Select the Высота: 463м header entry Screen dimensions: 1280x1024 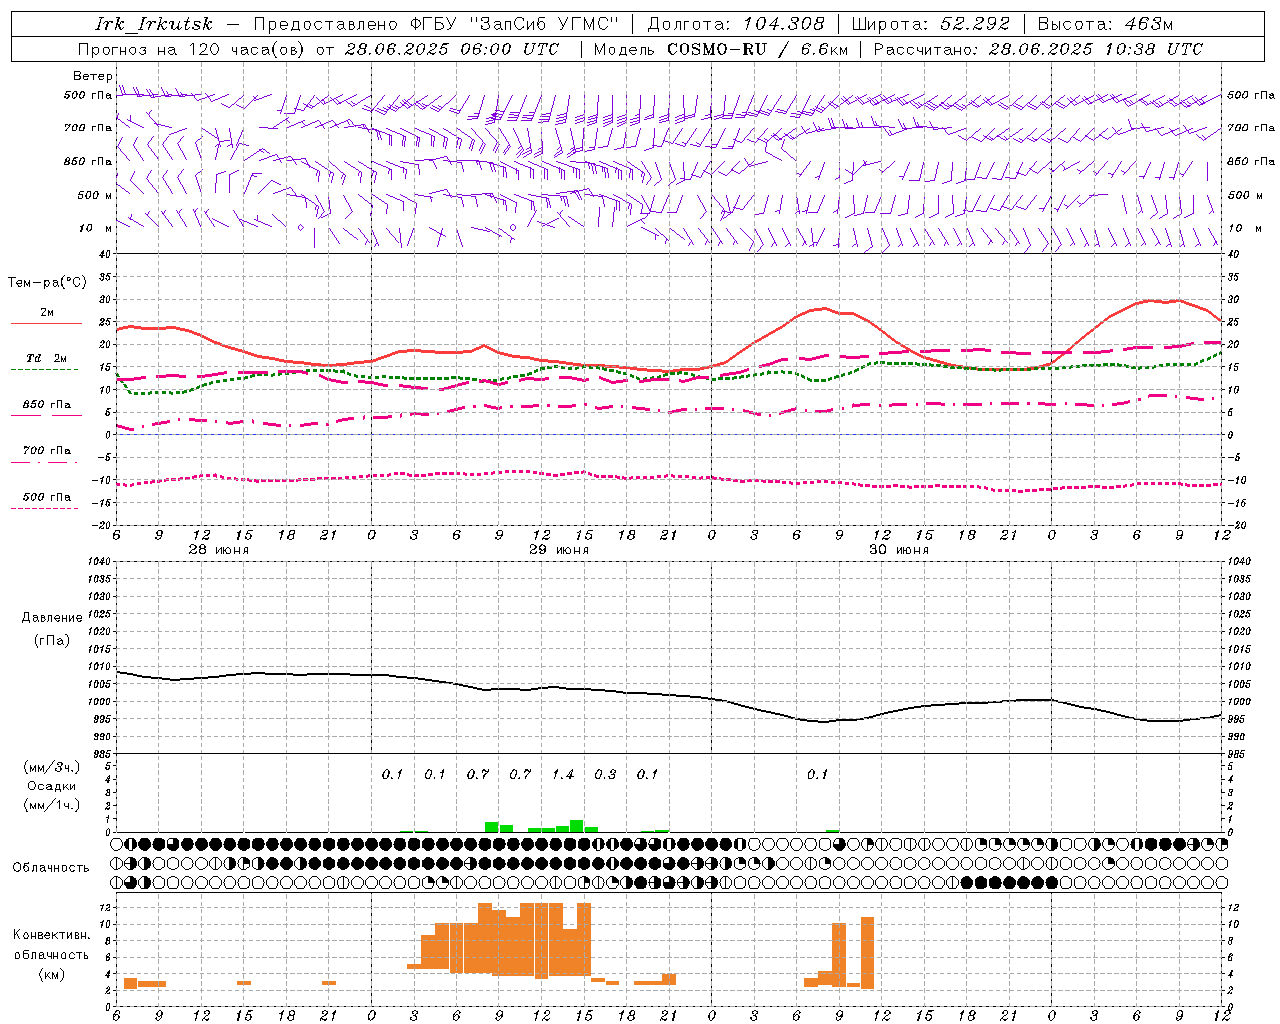[1105, 24]
